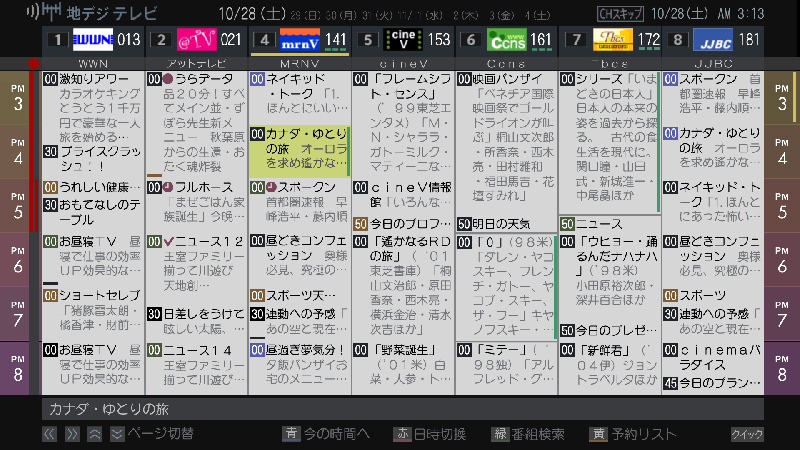The height and width of the screenshot is (450, 800).
Task: Select the Tbcs channel 172 logo
Action: pyautogui.click(x=612, y=40)
